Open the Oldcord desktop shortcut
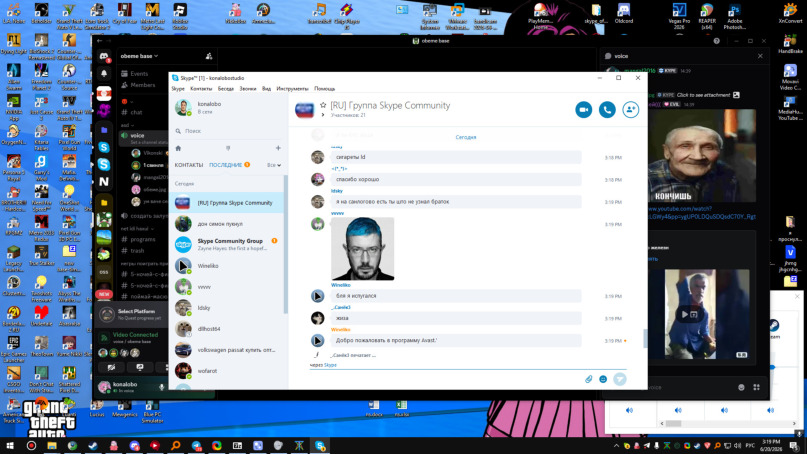This screenshot has height=454, width=807. [623, 14]
